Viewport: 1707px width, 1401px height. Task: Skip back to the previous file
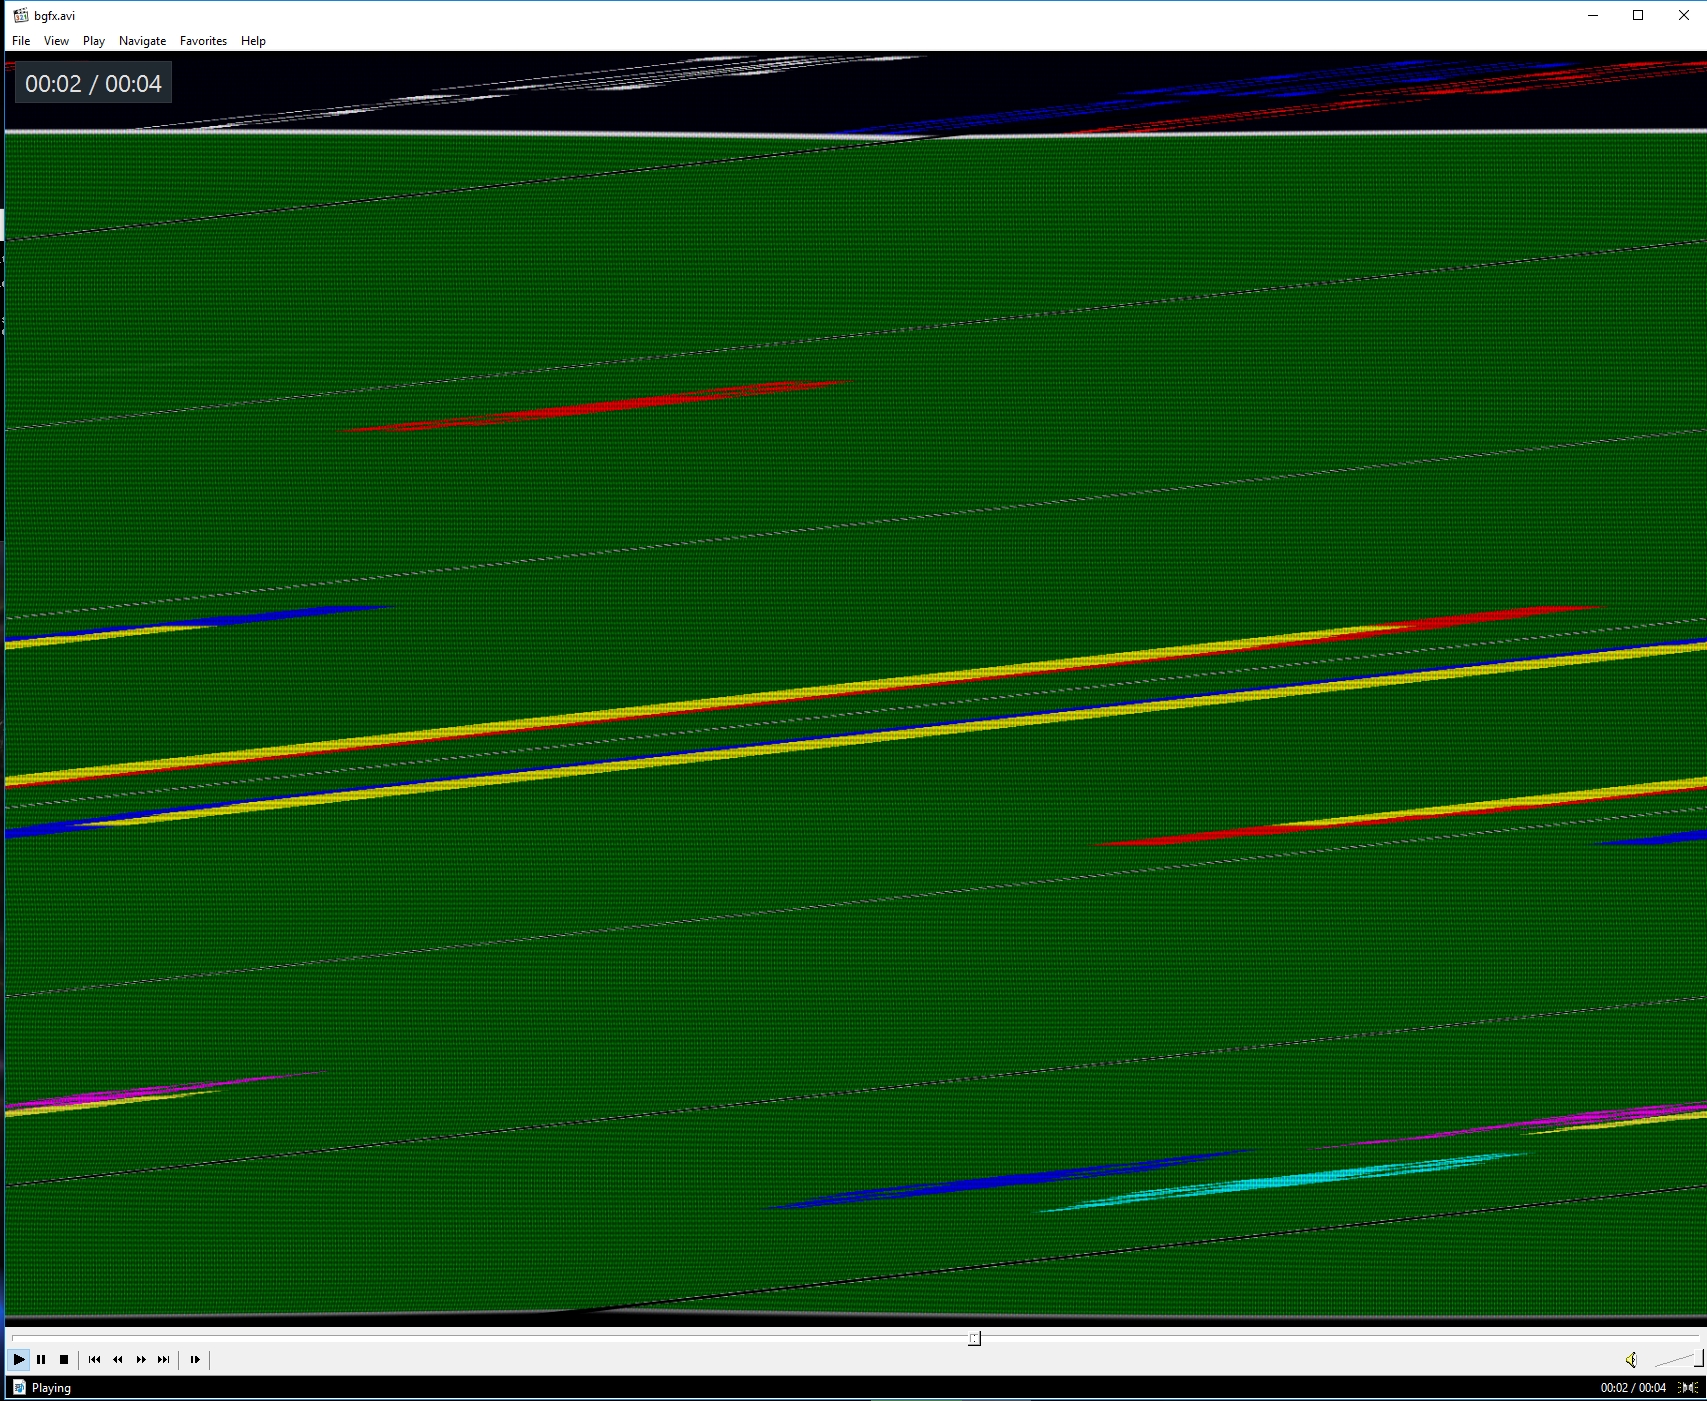(94, 1359)
